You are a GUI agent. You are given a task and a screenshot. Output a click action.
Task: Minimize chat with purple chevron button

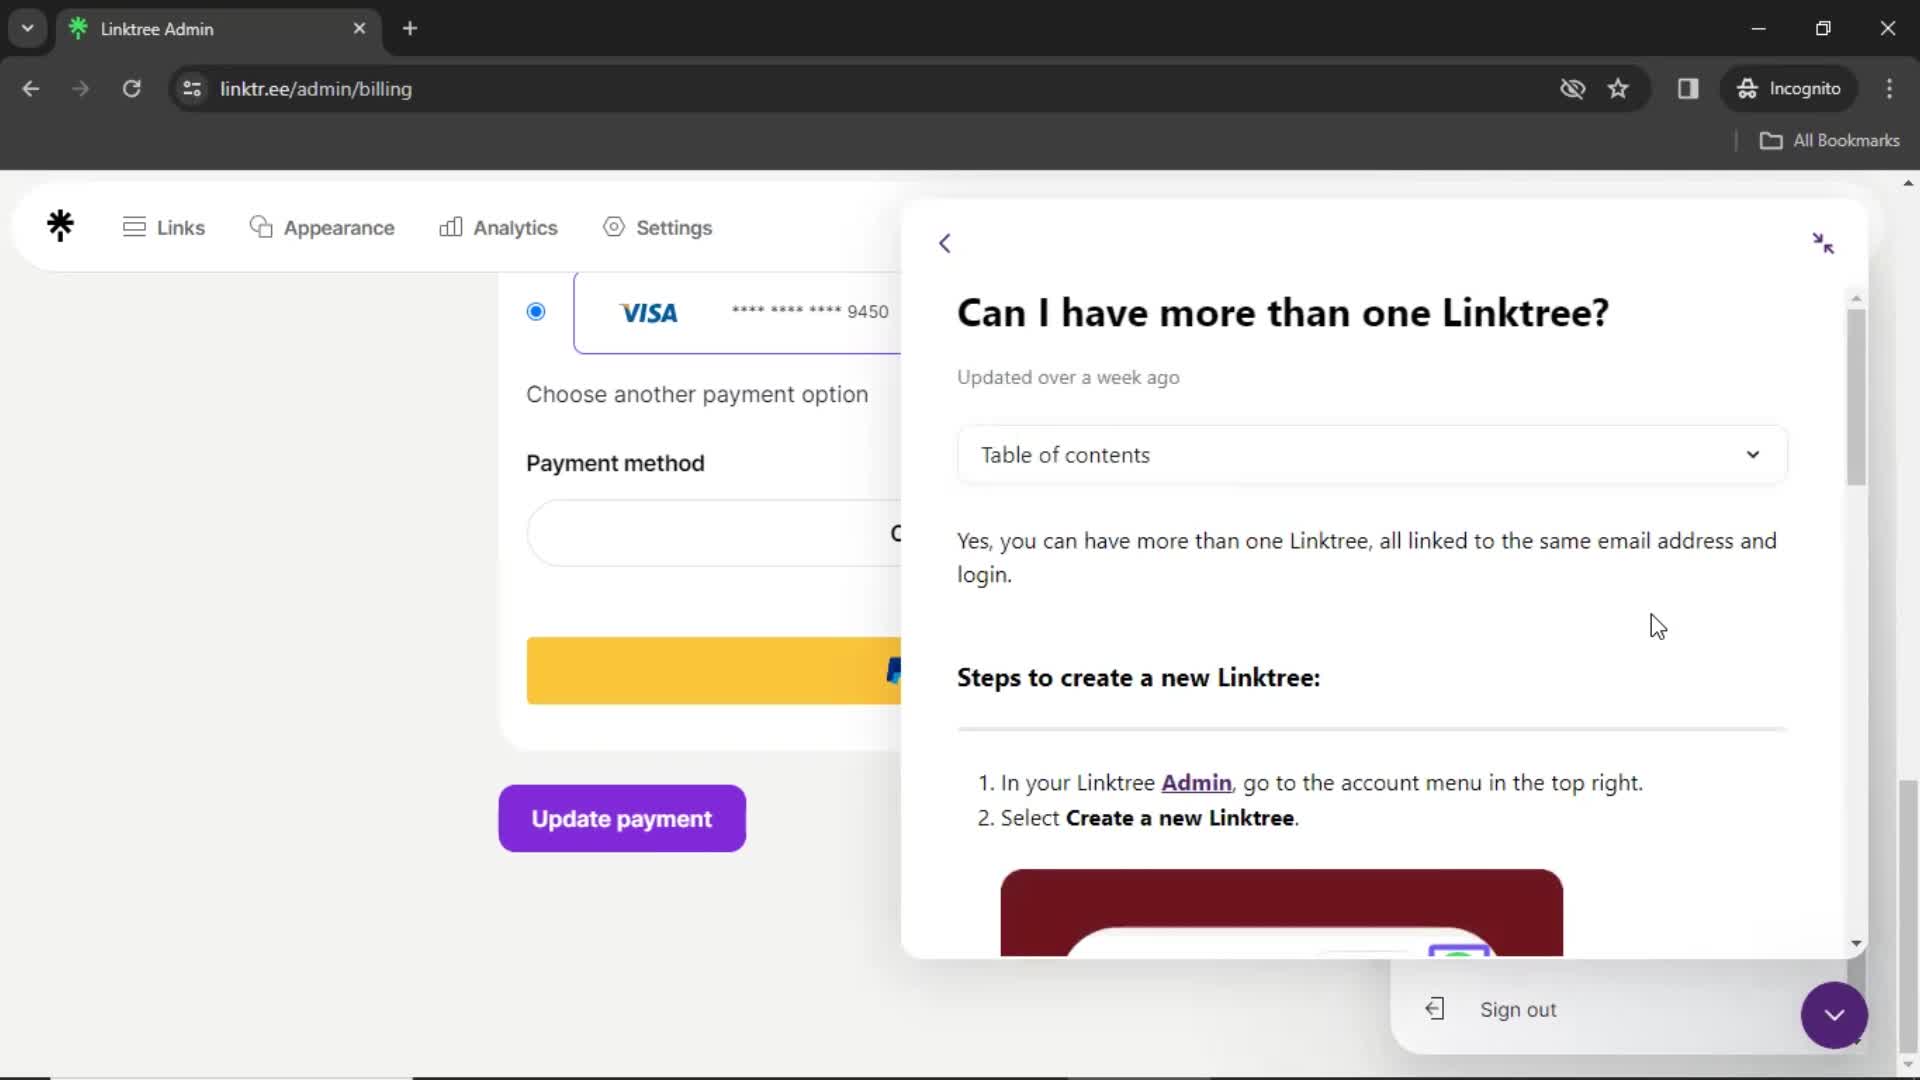(x=1834, y=1015)
